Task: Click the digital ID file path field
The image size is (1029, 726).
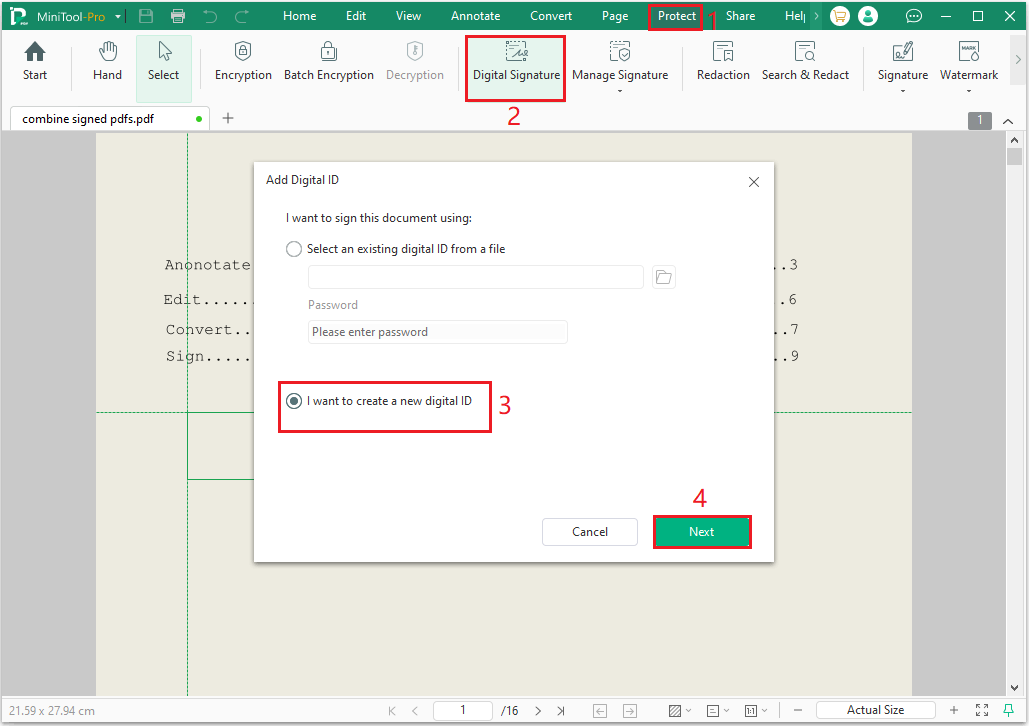Action: click(x=476, y=277)
